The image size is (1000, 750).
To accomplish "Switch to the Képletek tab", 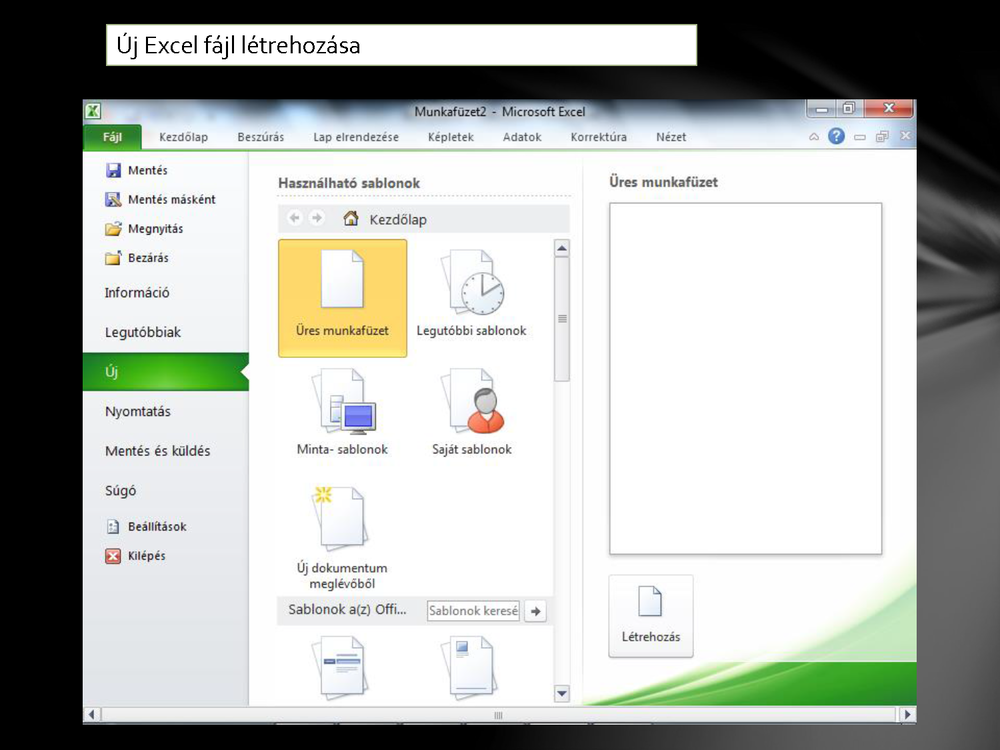I will (451, 137).
